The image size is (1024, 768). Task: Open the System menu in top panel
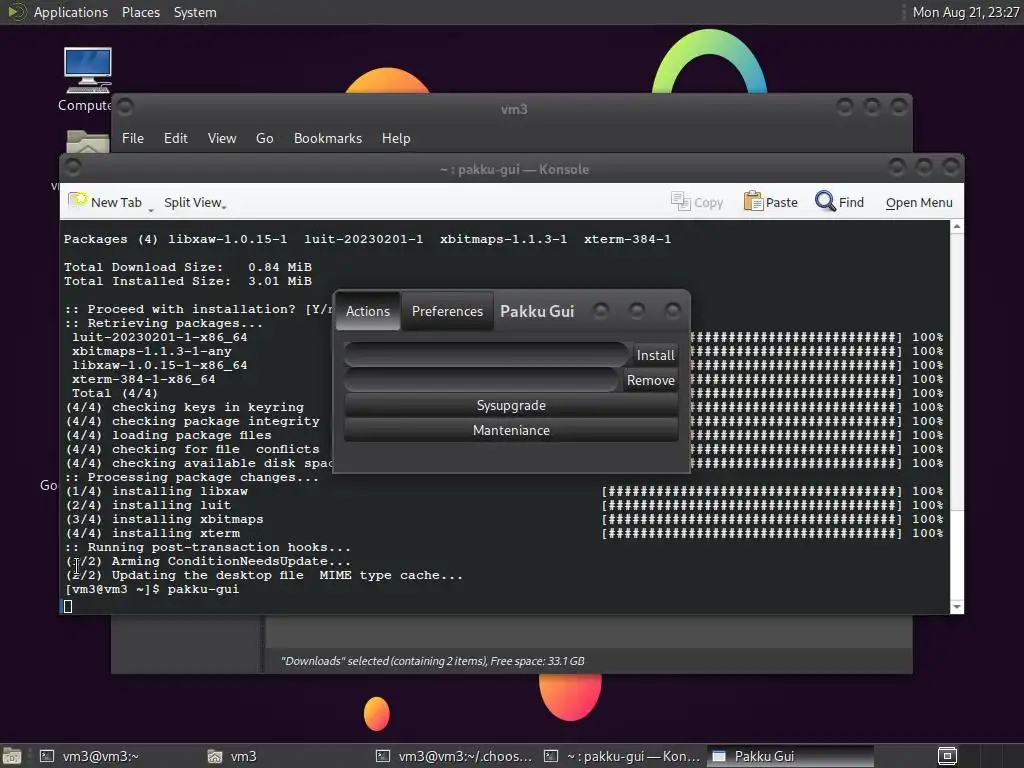195,12
